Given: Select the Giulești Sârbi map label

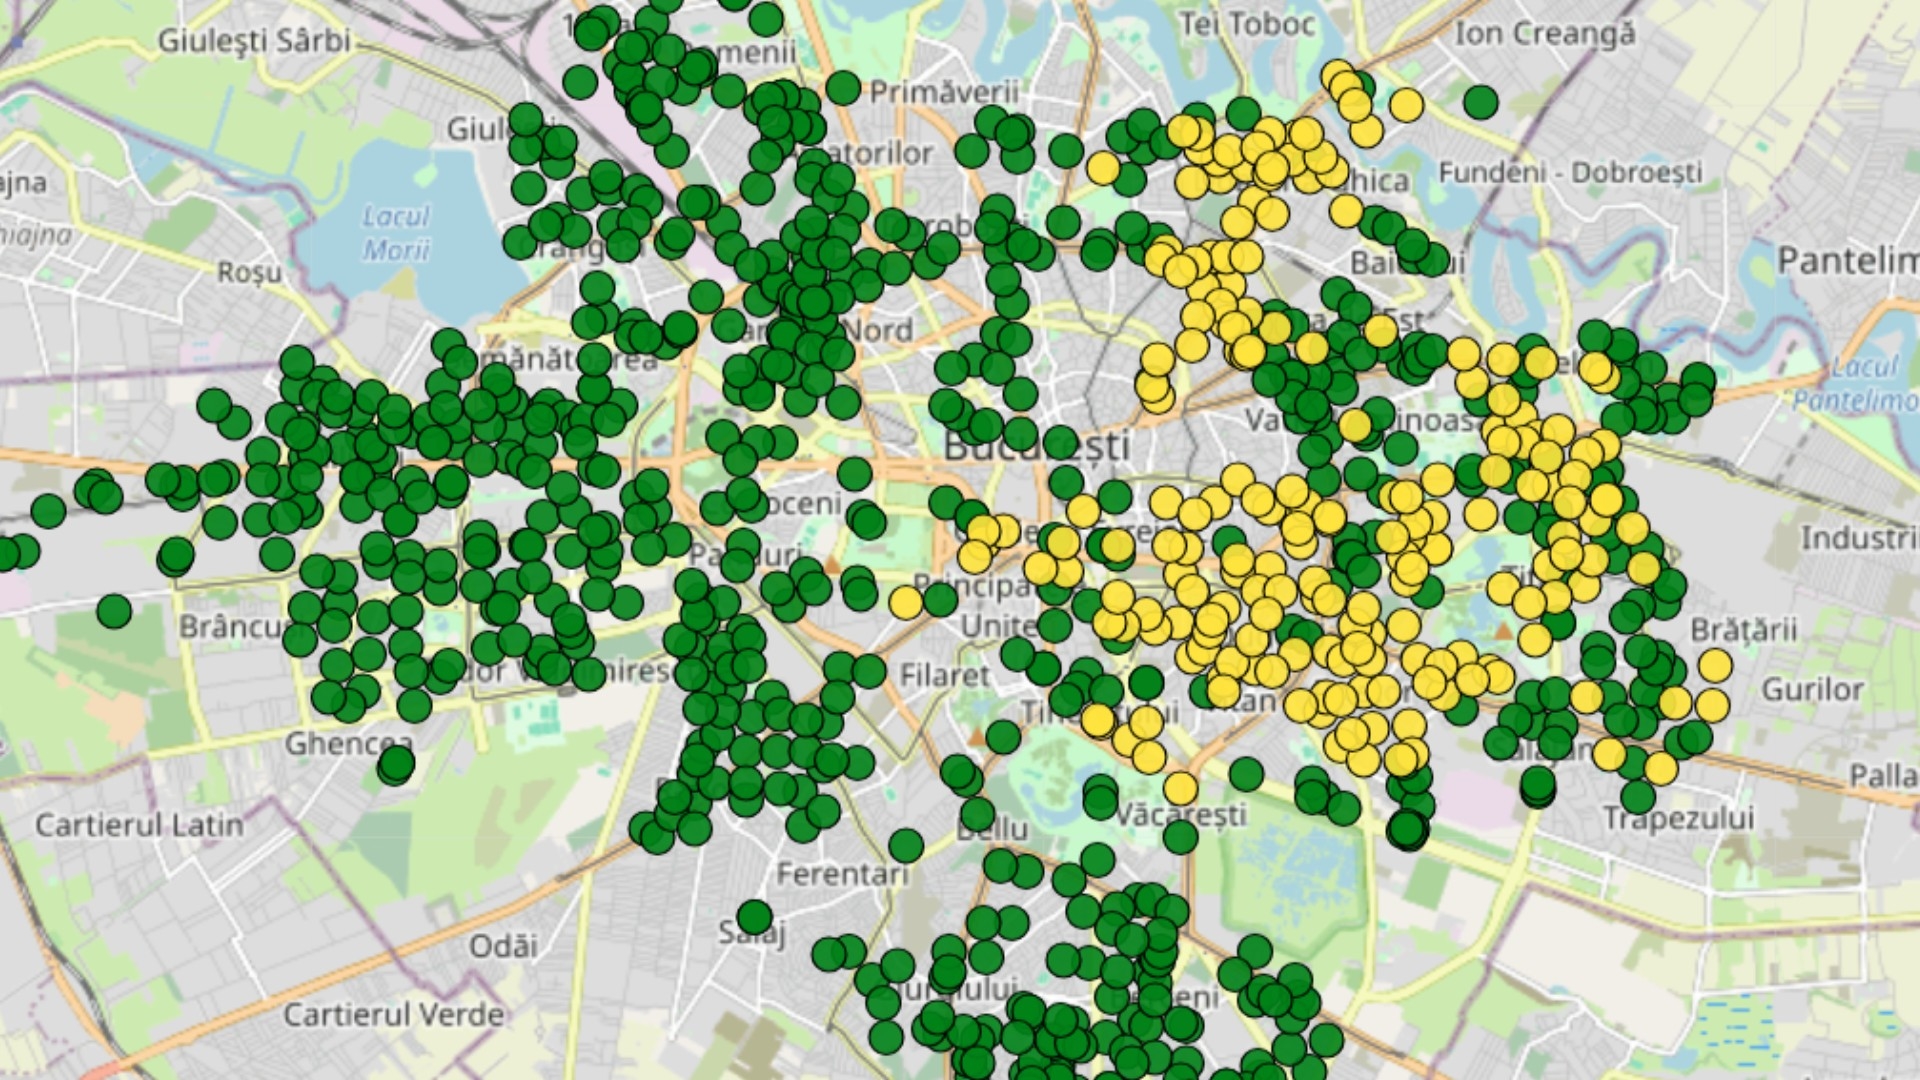Looking at the screenshot, I should pos(254,40).
